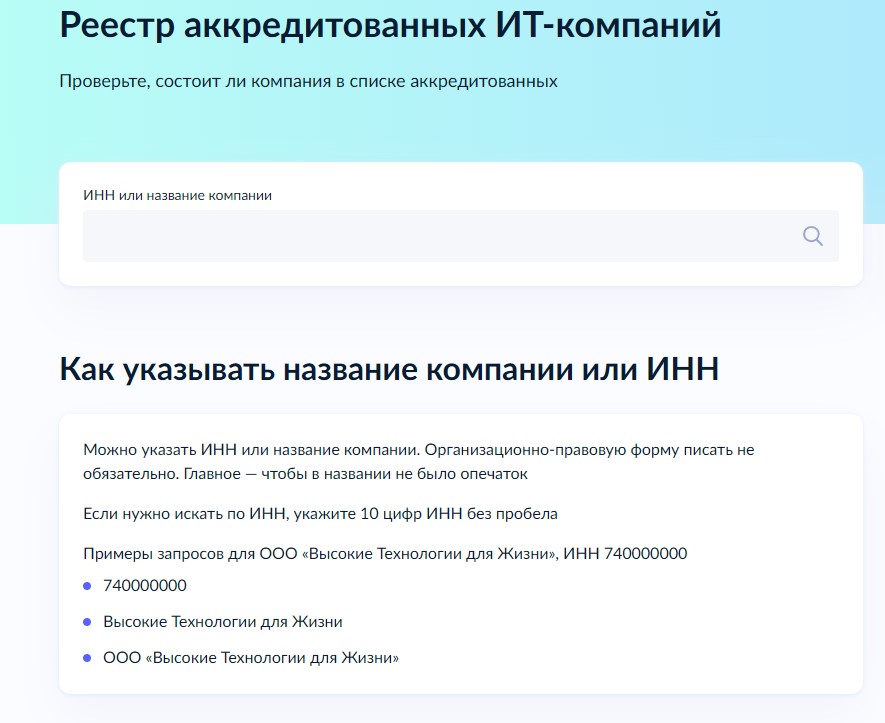Image resolution: width=885 pixels, height=723 pixels.
Task: Click the bullet example "740000000"
Action: (x=144, y=585)
